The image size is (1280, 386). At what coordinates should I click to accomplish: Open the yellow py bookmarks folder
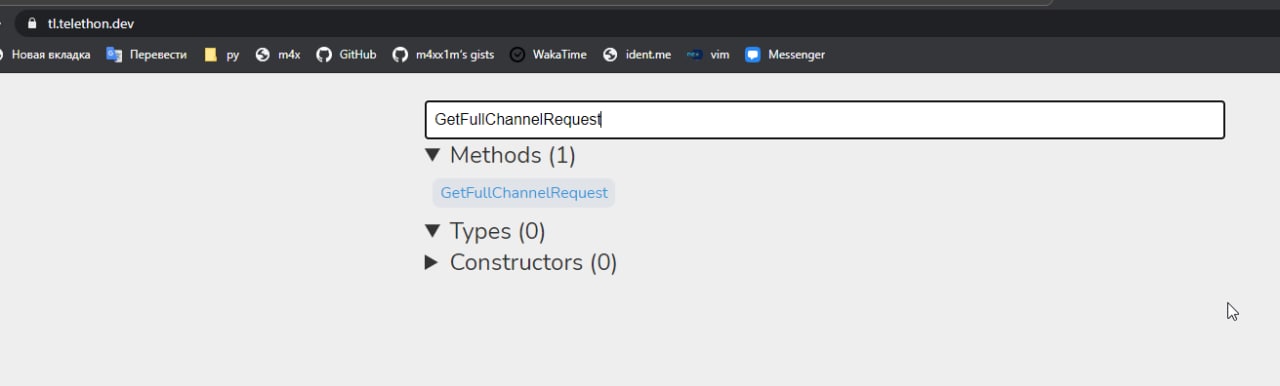pos(210,55)
